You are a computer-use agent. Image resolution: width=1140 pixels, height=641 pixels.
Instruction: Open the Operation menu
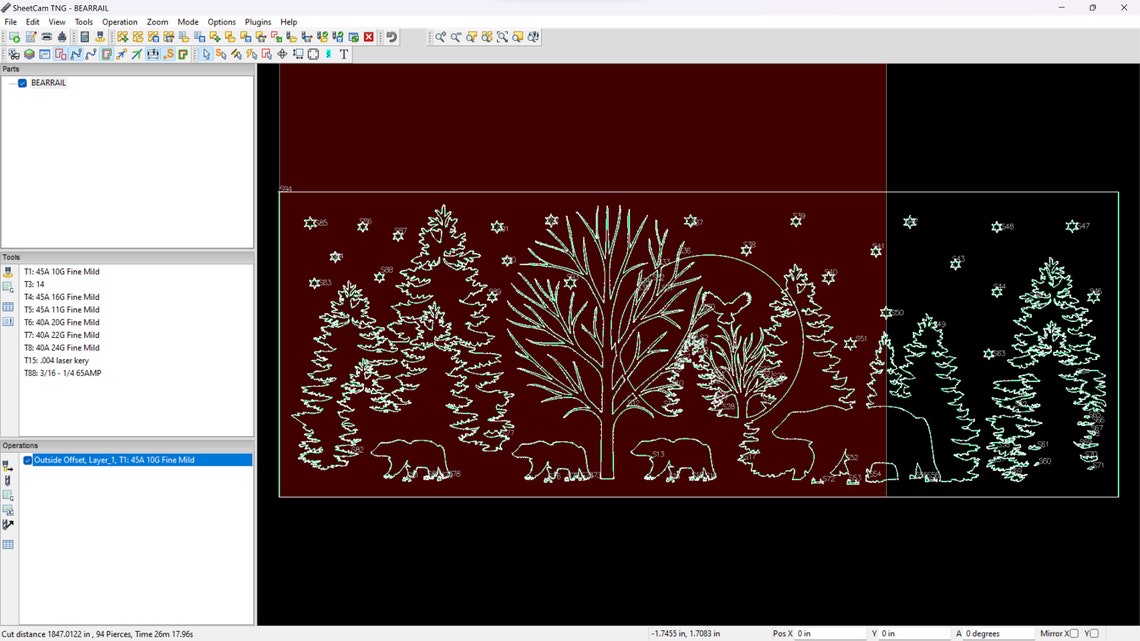(119, 21)
